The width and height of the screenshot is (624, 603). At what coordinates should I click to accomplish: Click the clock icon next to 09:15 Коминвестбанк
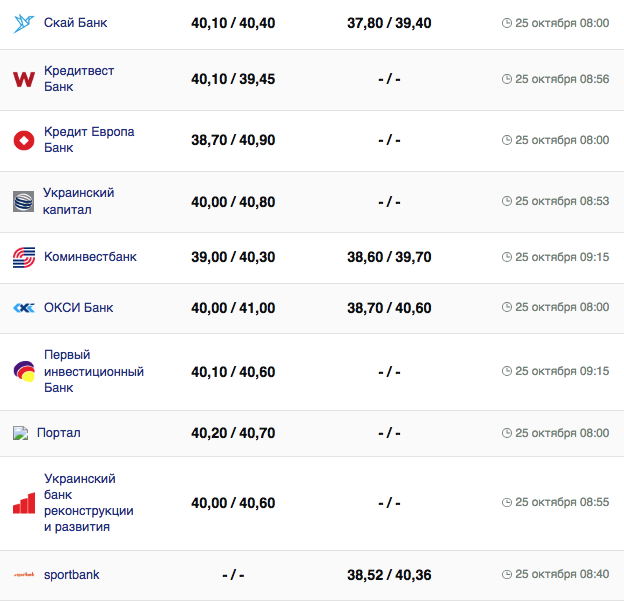pos(506,258)
